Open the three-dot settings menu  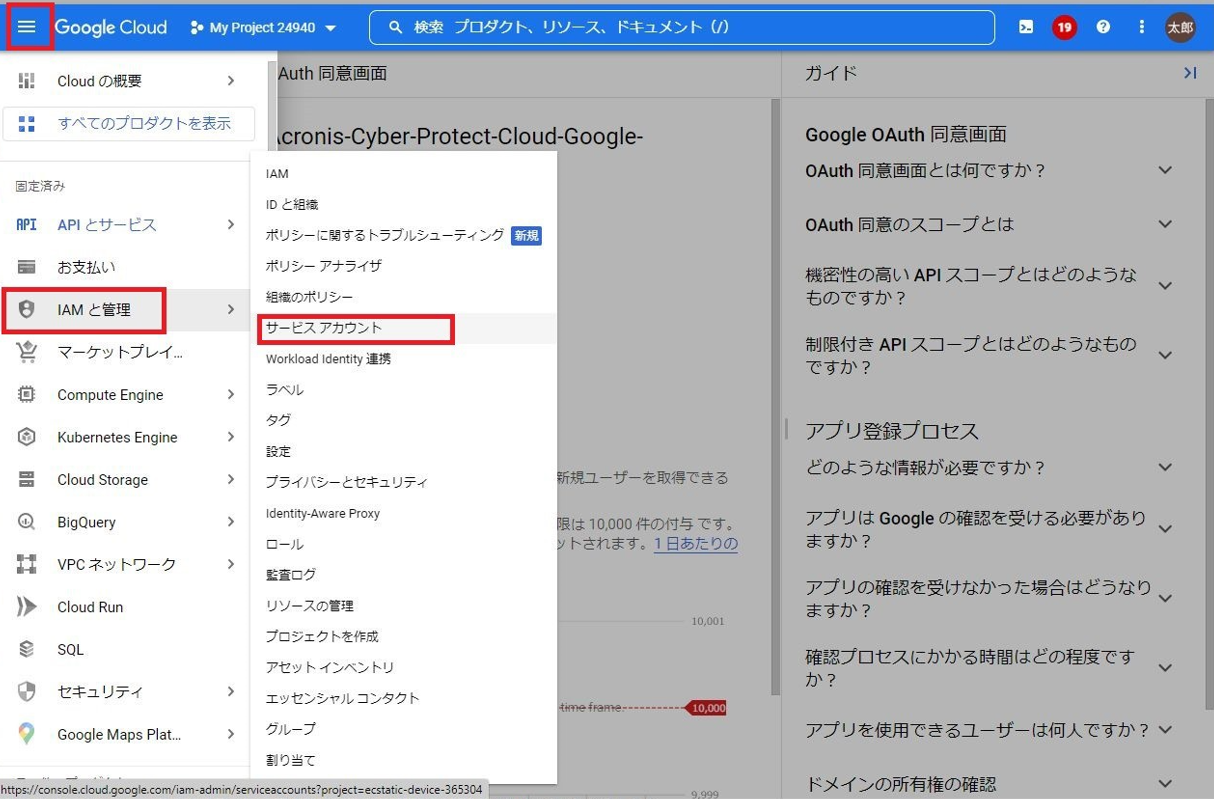pyautogui.click(x=1141, y=27)
